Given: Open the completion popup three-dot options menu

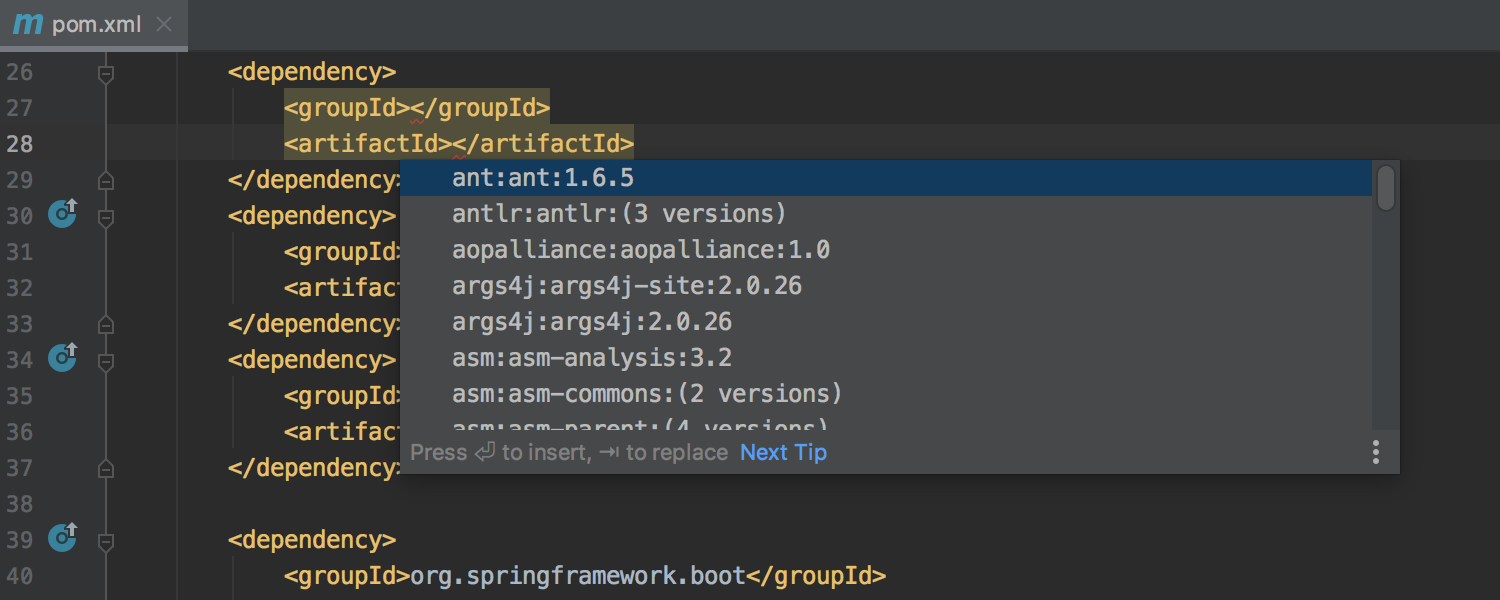Looking at the screenshot, I should (1376, 452).
